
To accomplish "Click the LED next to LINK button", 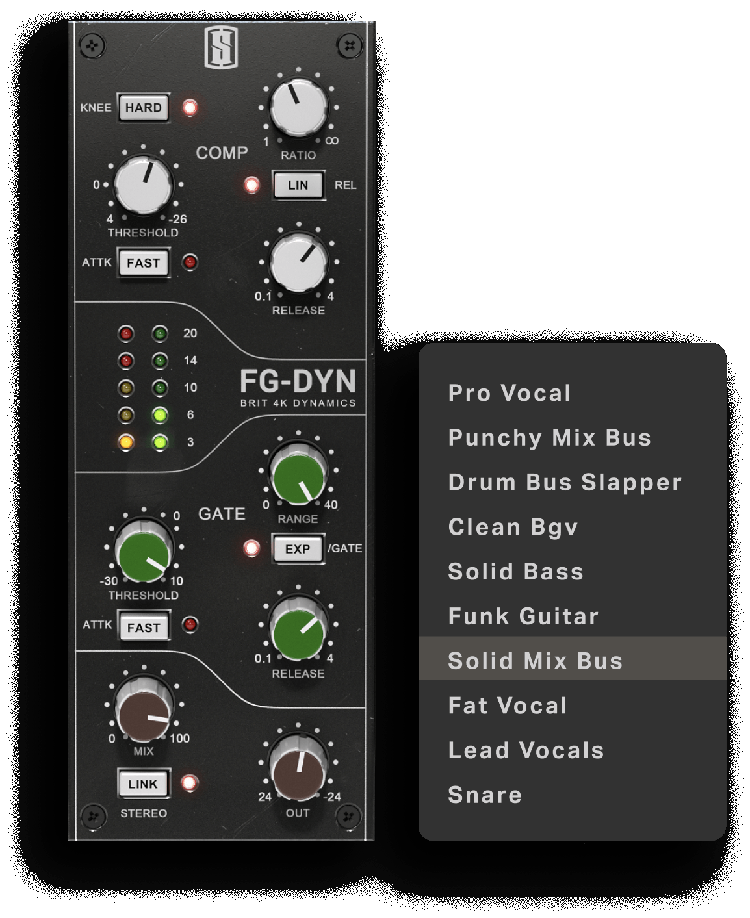I will (x=190, y=783).
